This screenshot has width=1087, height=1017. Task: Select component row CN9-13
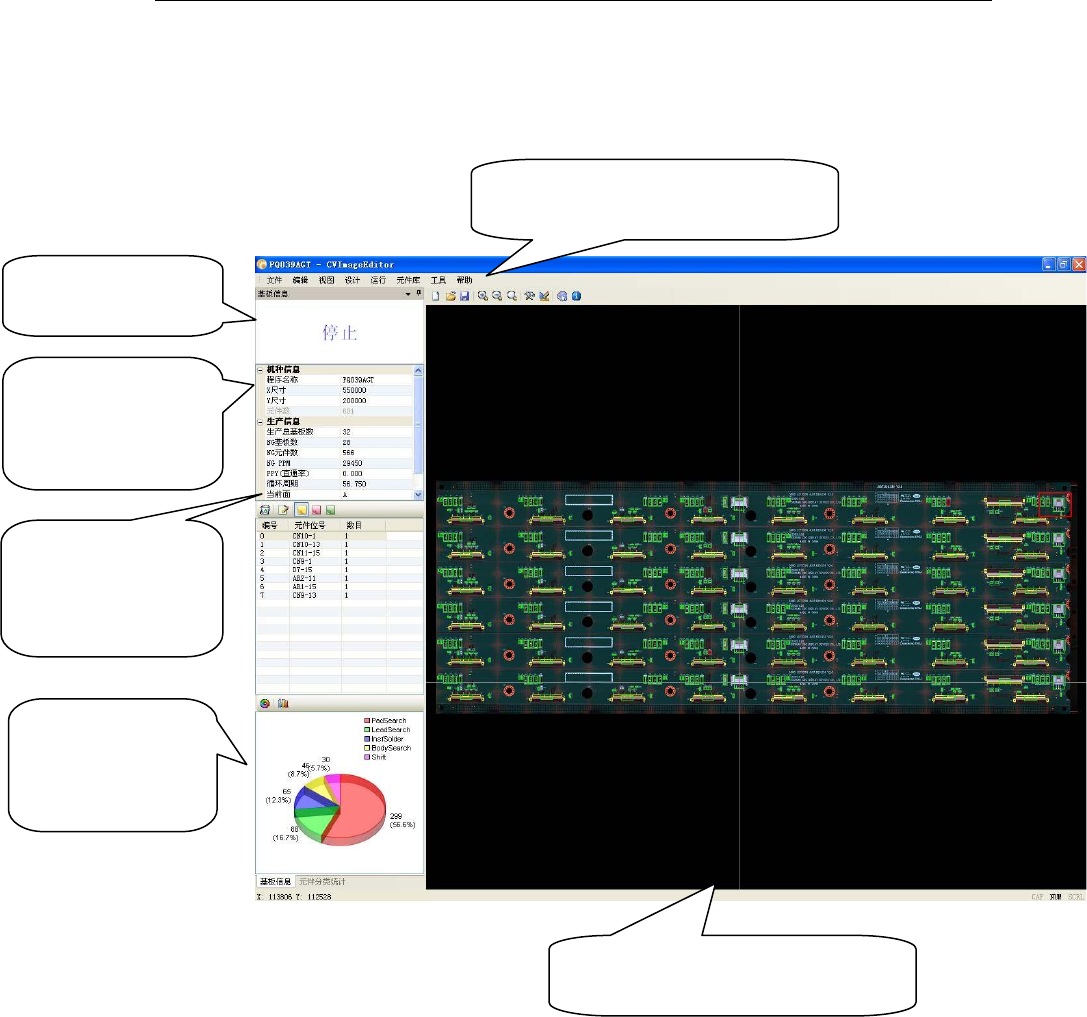[340, 596]
